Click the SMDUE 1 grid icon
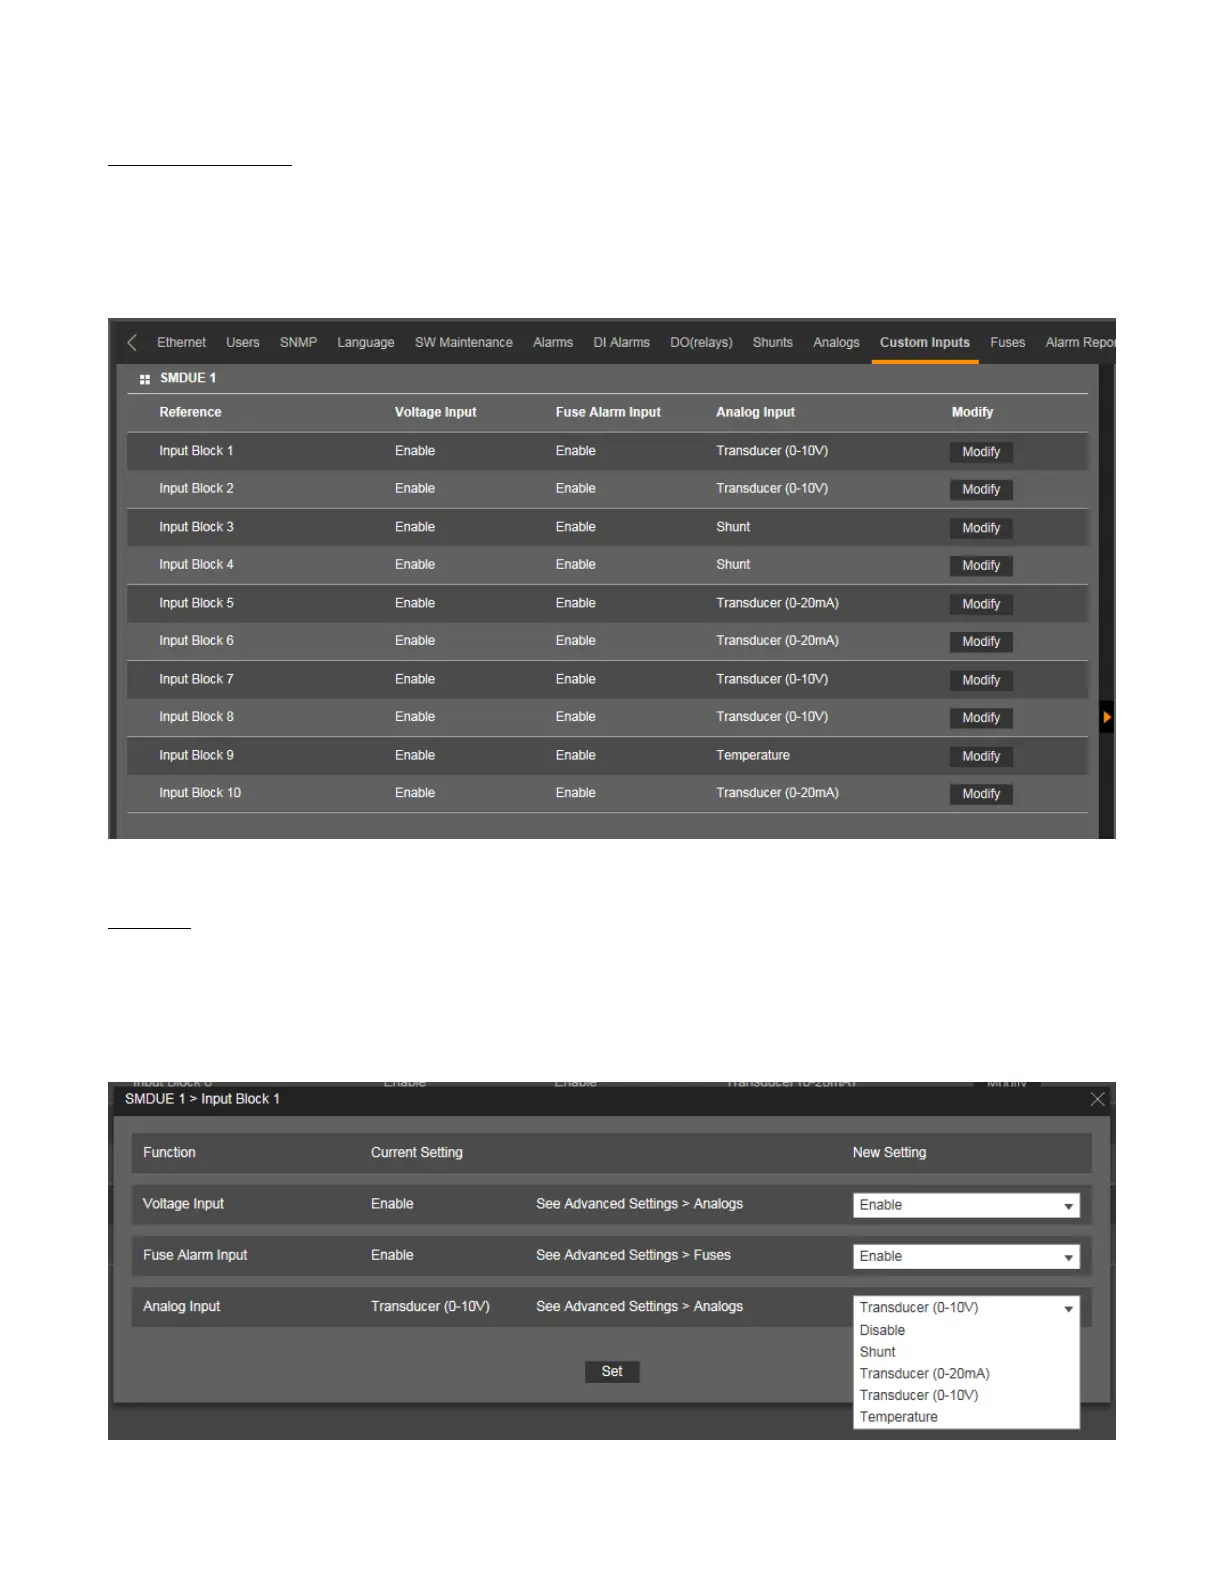Viewport: 1224px width, 1584px height. point(145,379)
